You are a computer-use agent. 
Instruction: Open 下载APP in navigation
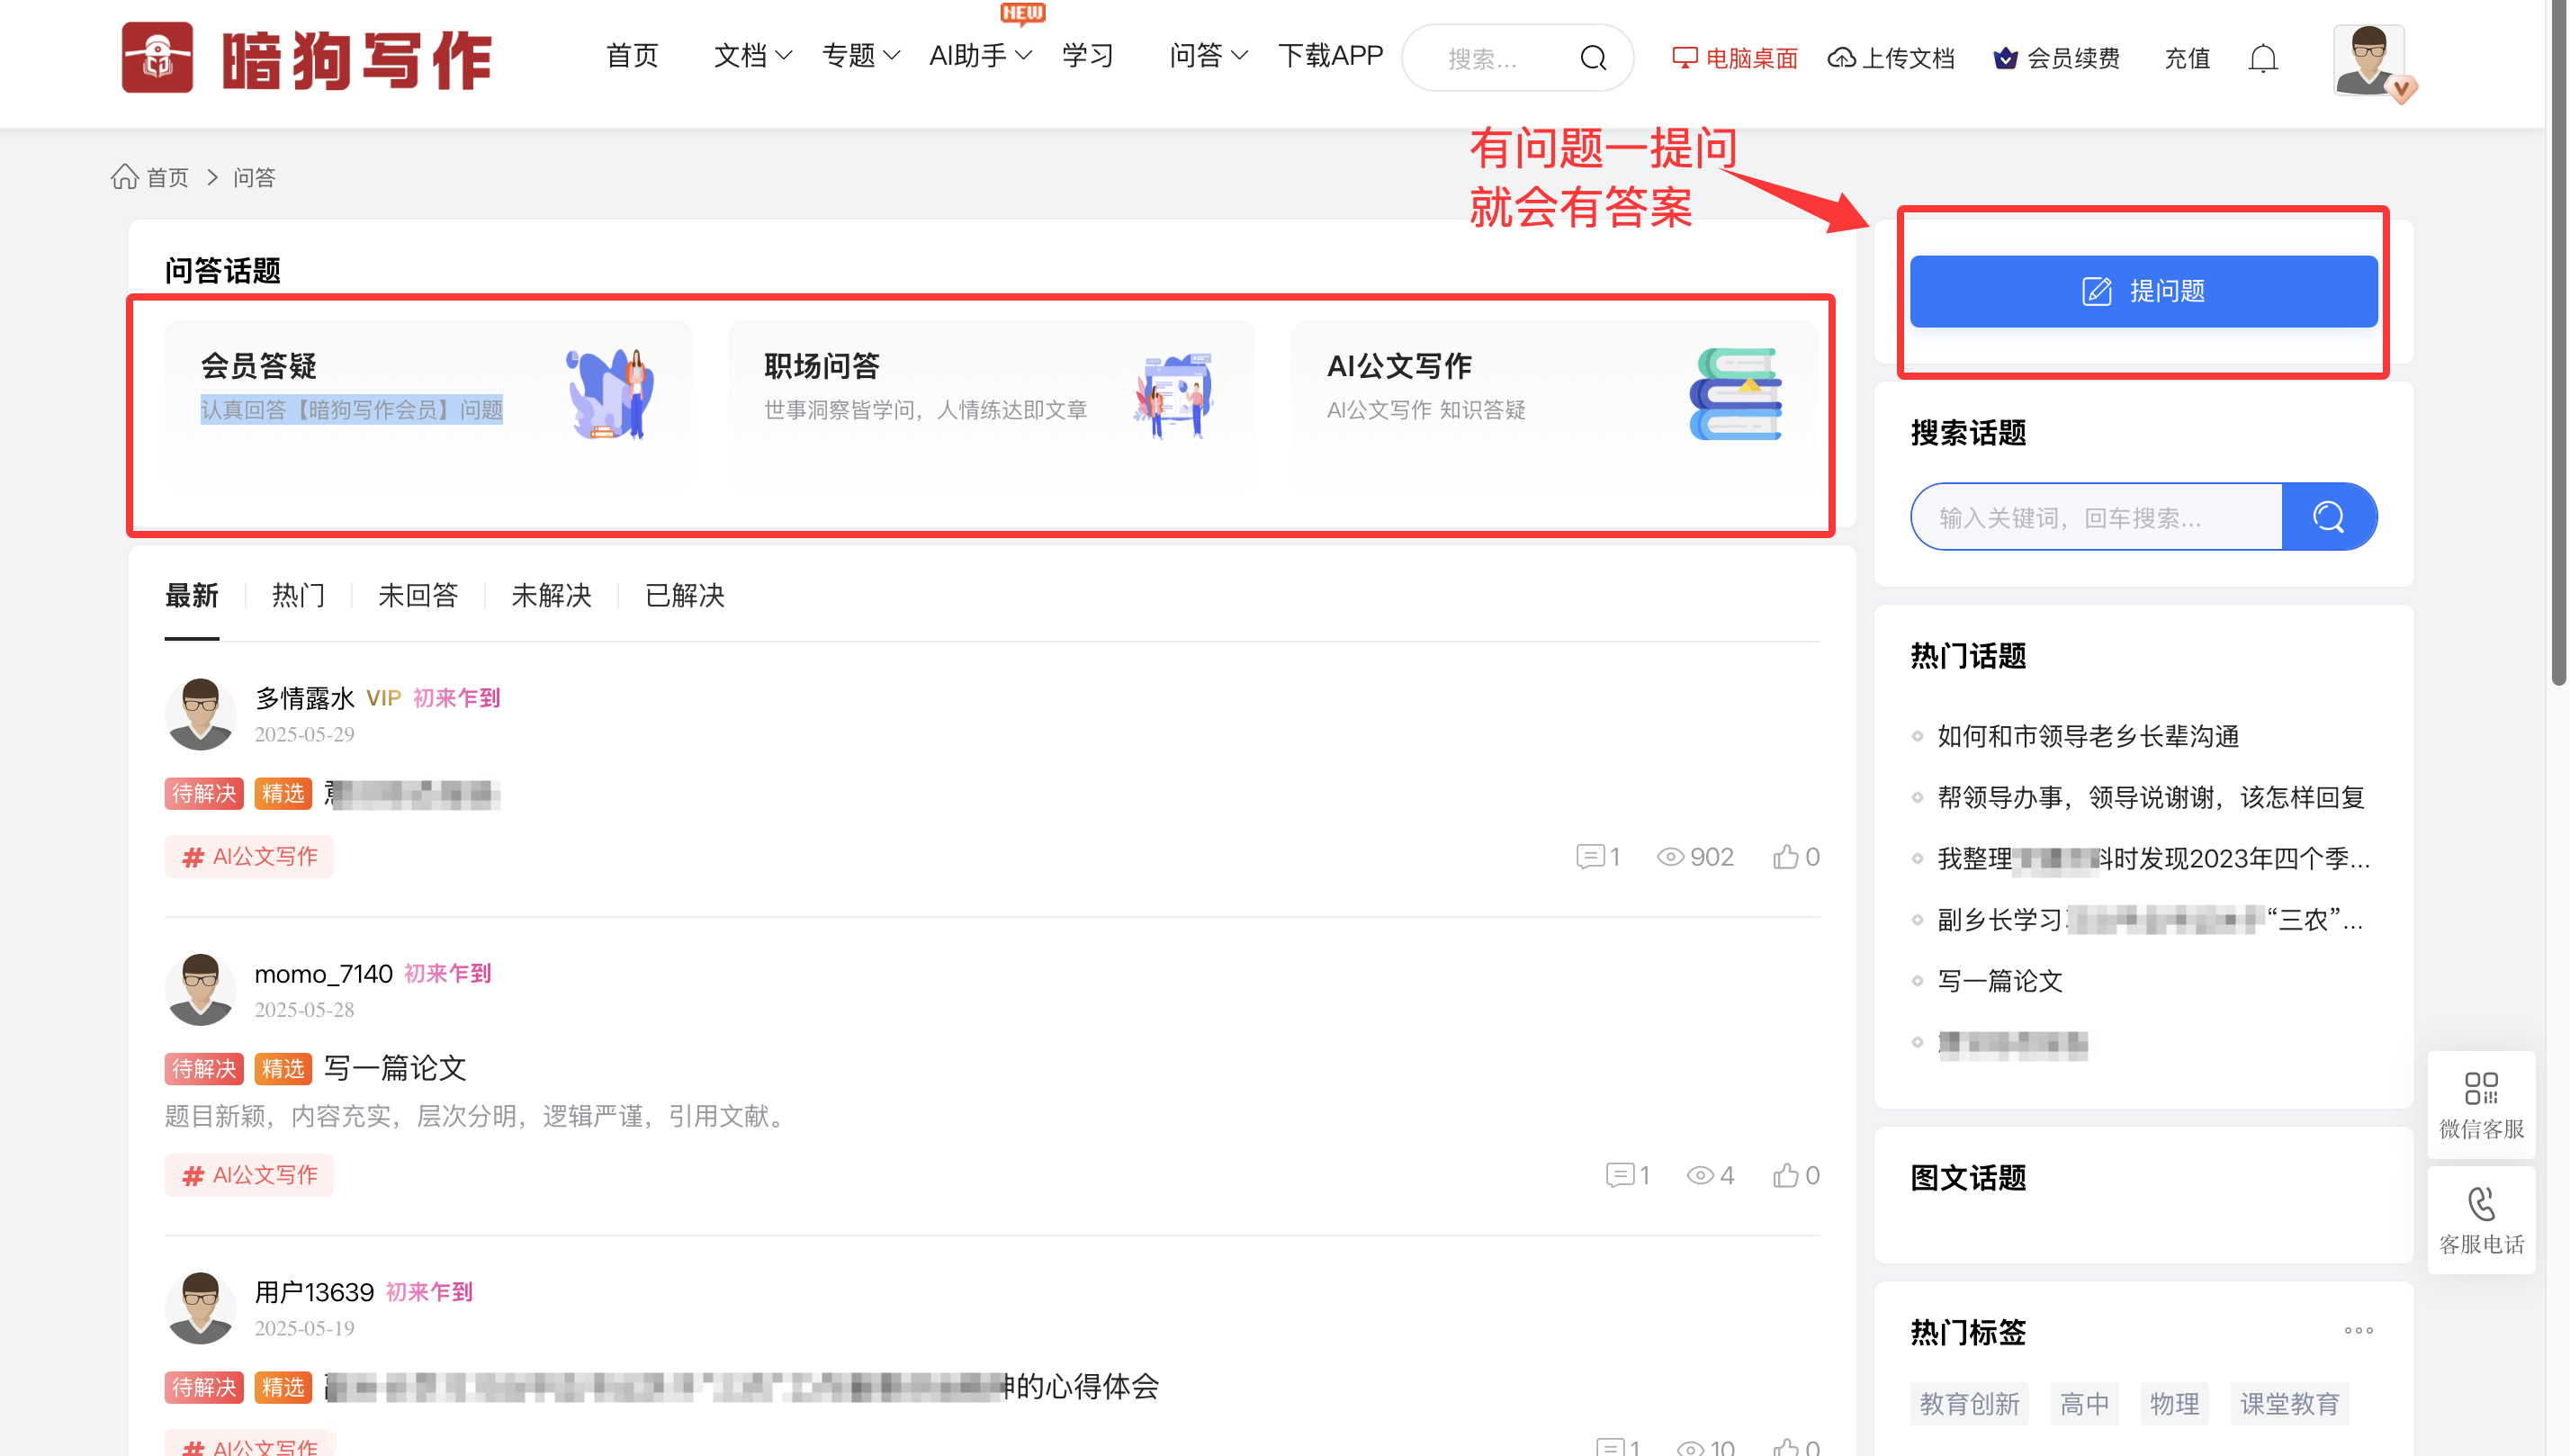tap(1330, 55)
